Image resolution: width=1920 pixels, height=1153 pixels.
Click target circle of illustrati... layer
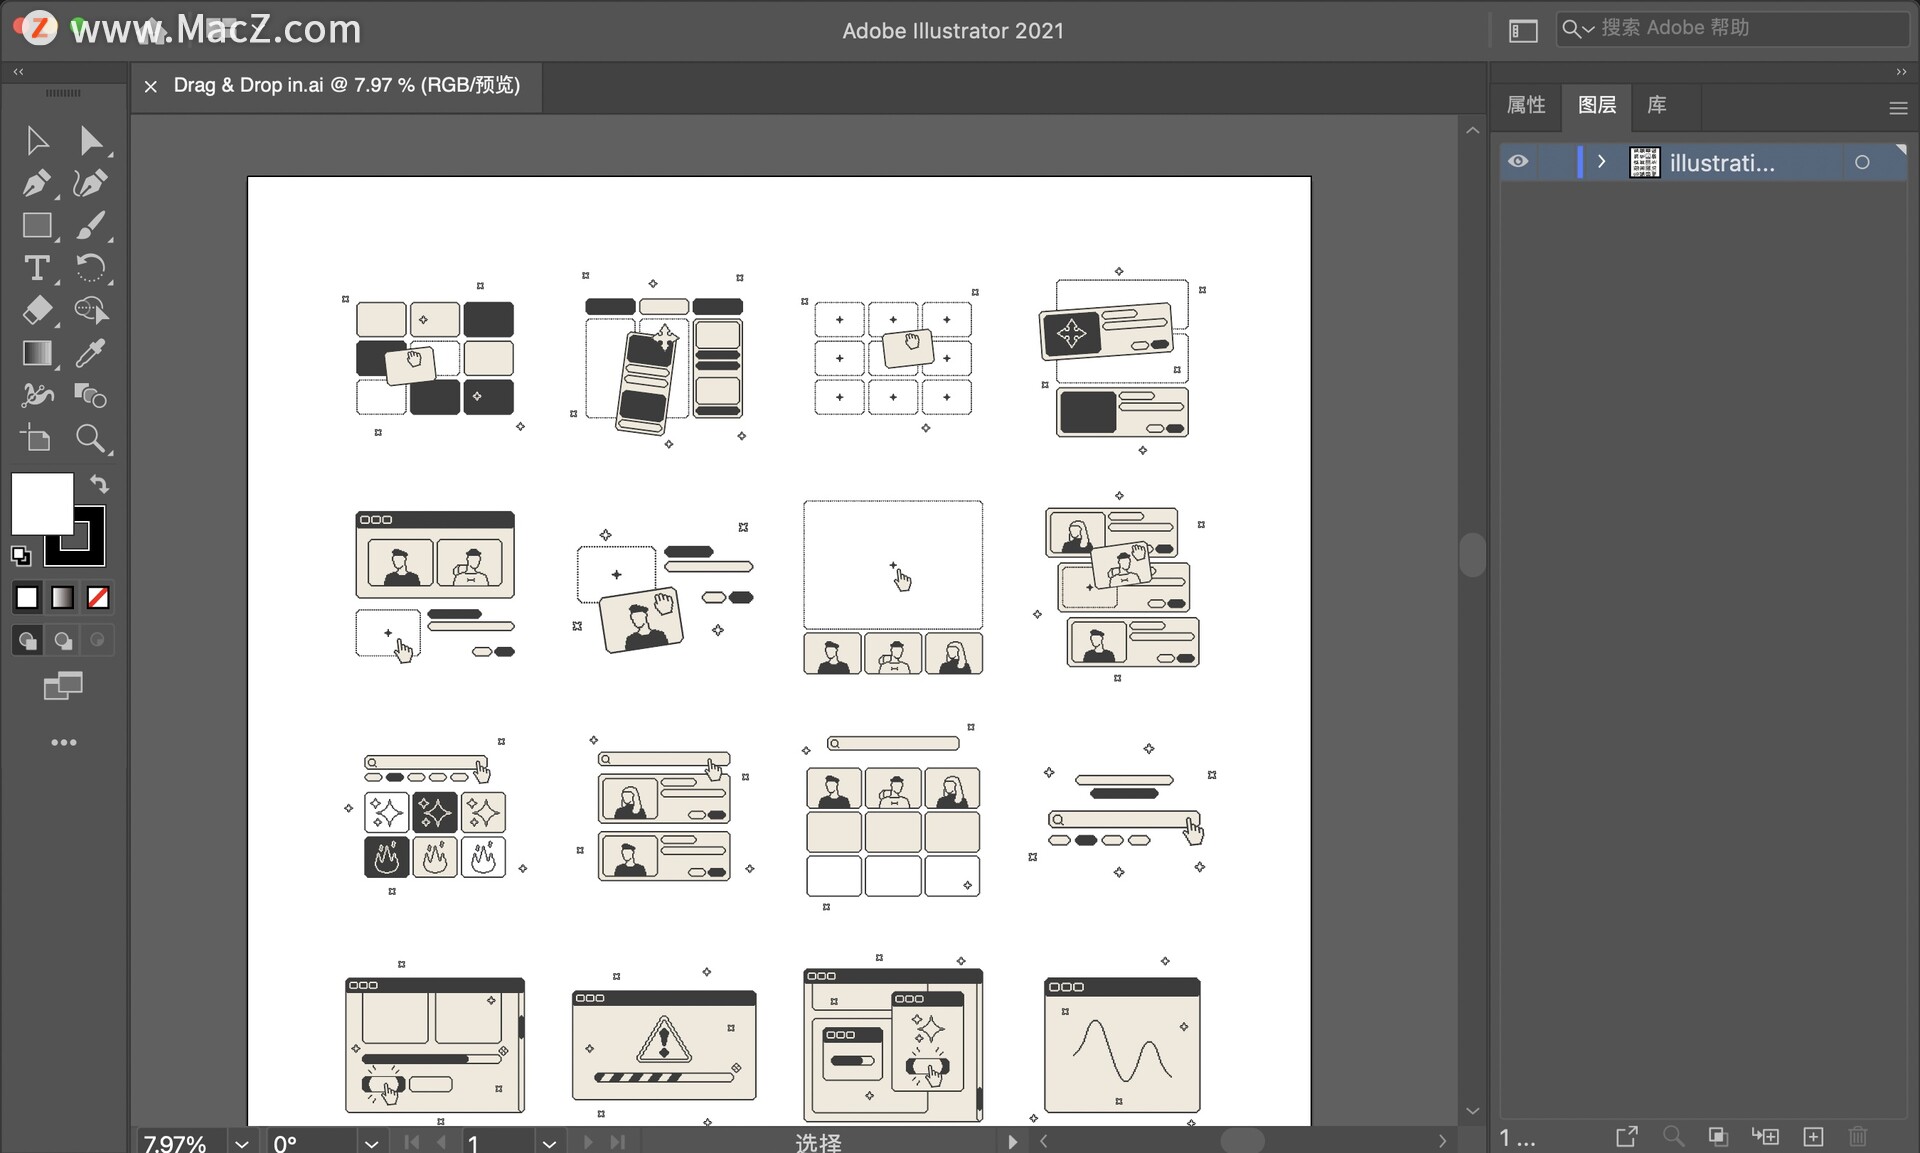1862,162
